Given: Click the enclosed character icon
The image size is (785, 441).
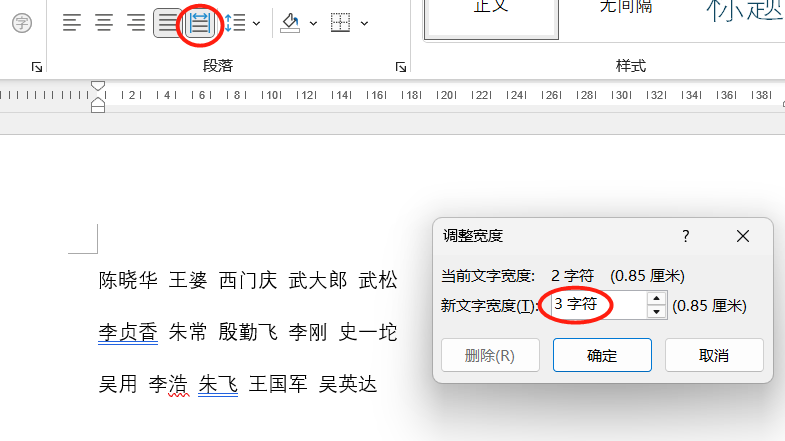Looking at the screenshot, I should (22, 23).
